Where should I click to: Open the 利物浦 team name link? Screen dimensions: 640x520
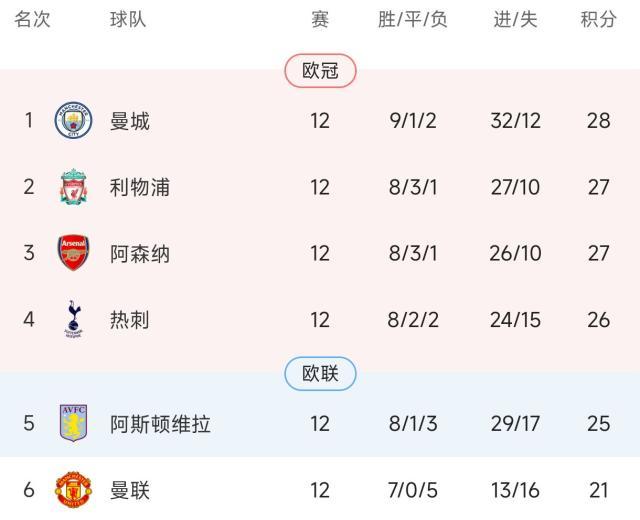click(x=140, y=187)
